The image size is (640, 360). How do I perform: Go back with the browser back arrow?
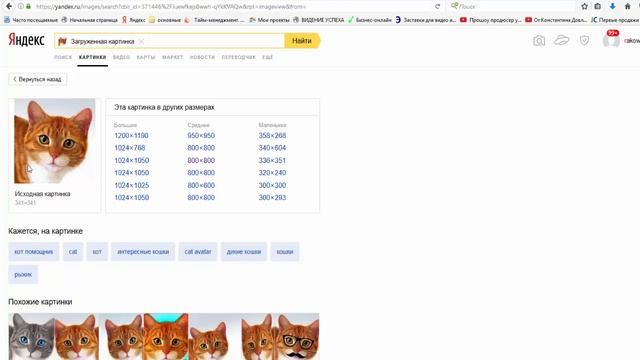click(9, 6)
